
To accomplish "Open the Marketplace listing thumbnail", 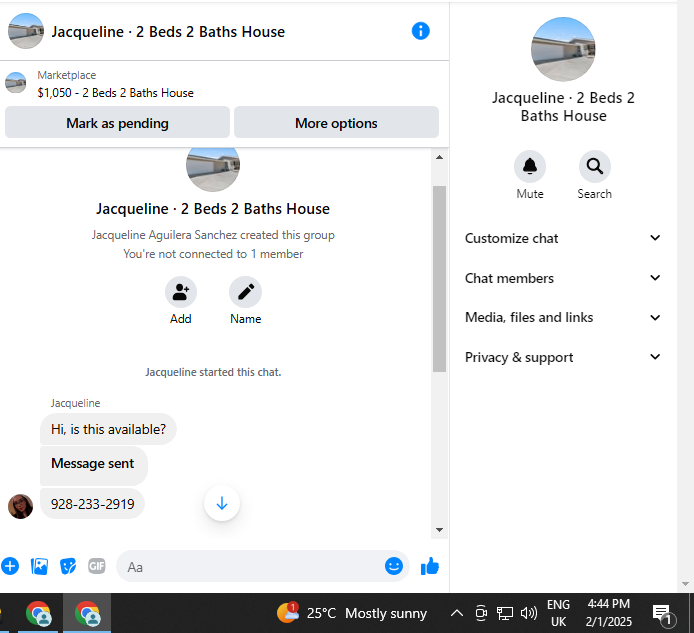I will (x=15, y=83).
